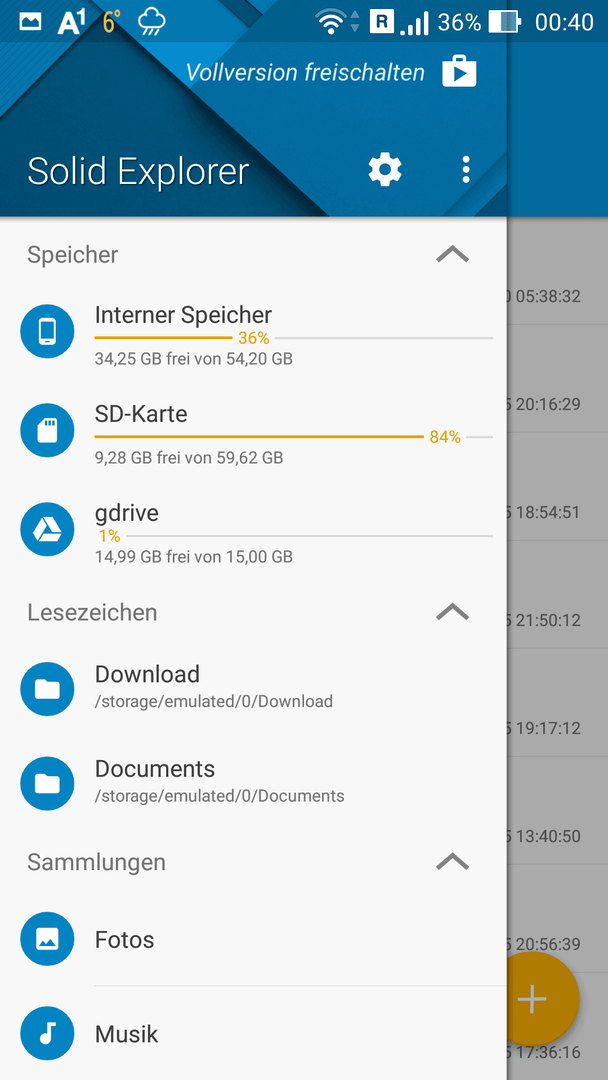Tap the Interner Speicher phone icon
The height and width of the screenshot is (1080, 608).
47,331
